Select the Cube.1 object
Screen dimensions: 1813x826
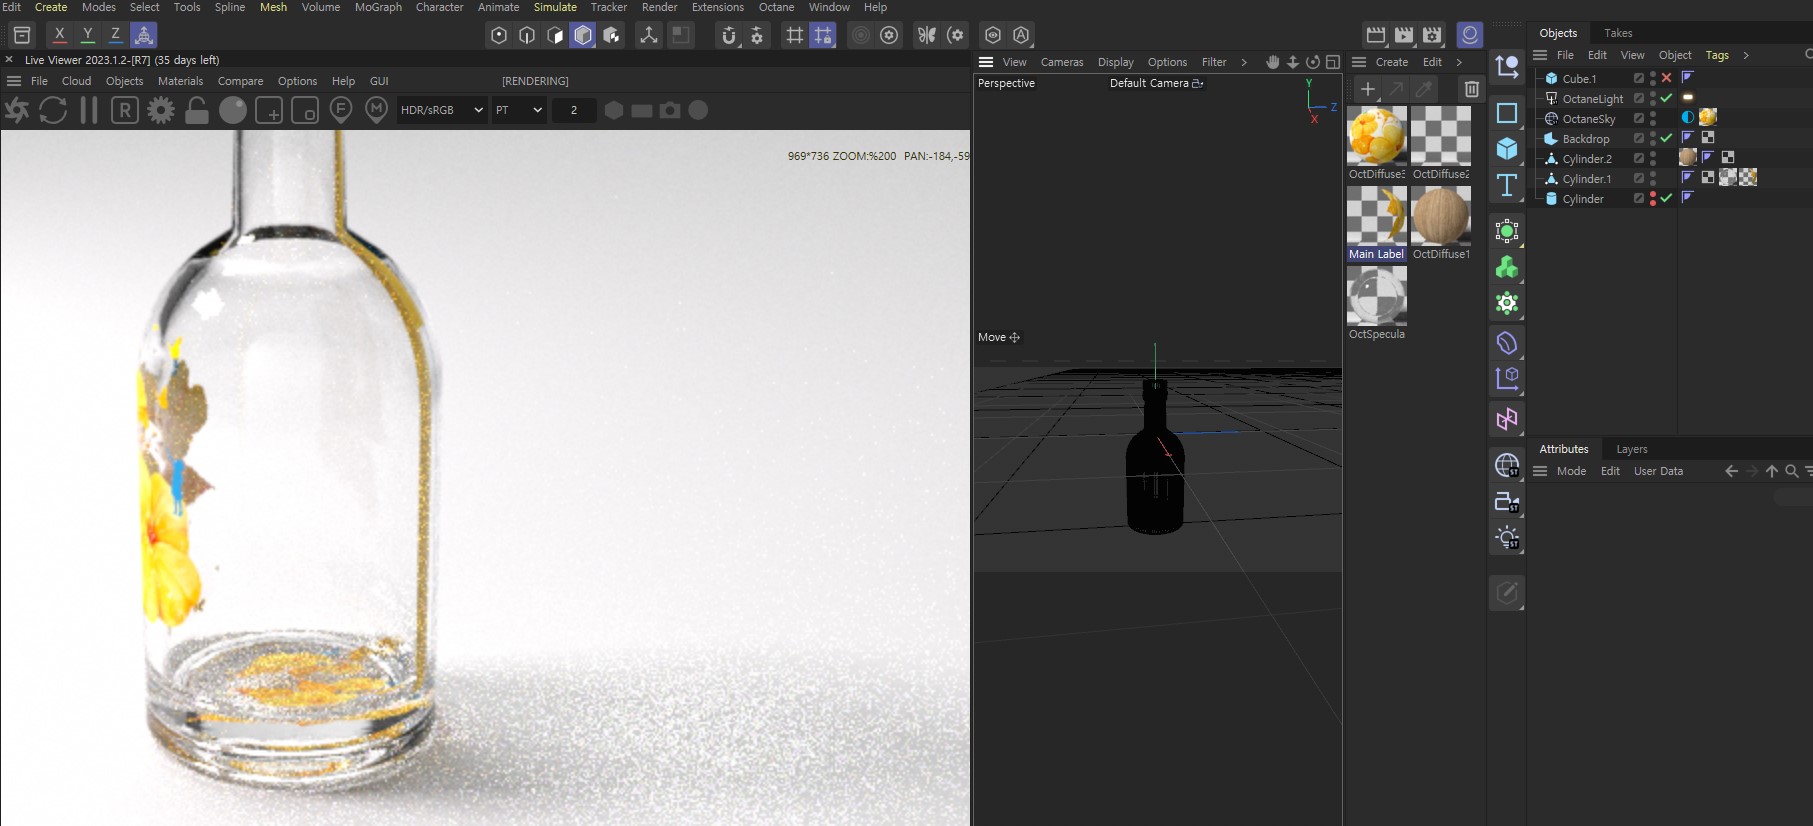pos(1579,78)
